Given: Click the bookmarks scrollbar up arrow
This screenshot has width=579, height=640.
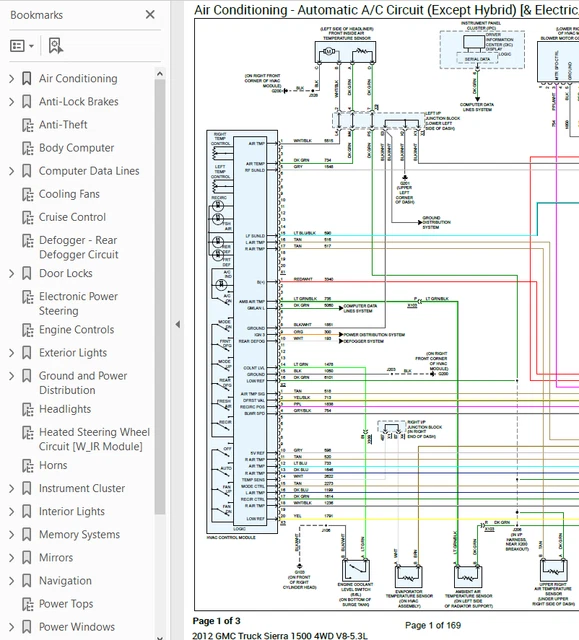Looking at the screenshot, I should tap(160, 74).
